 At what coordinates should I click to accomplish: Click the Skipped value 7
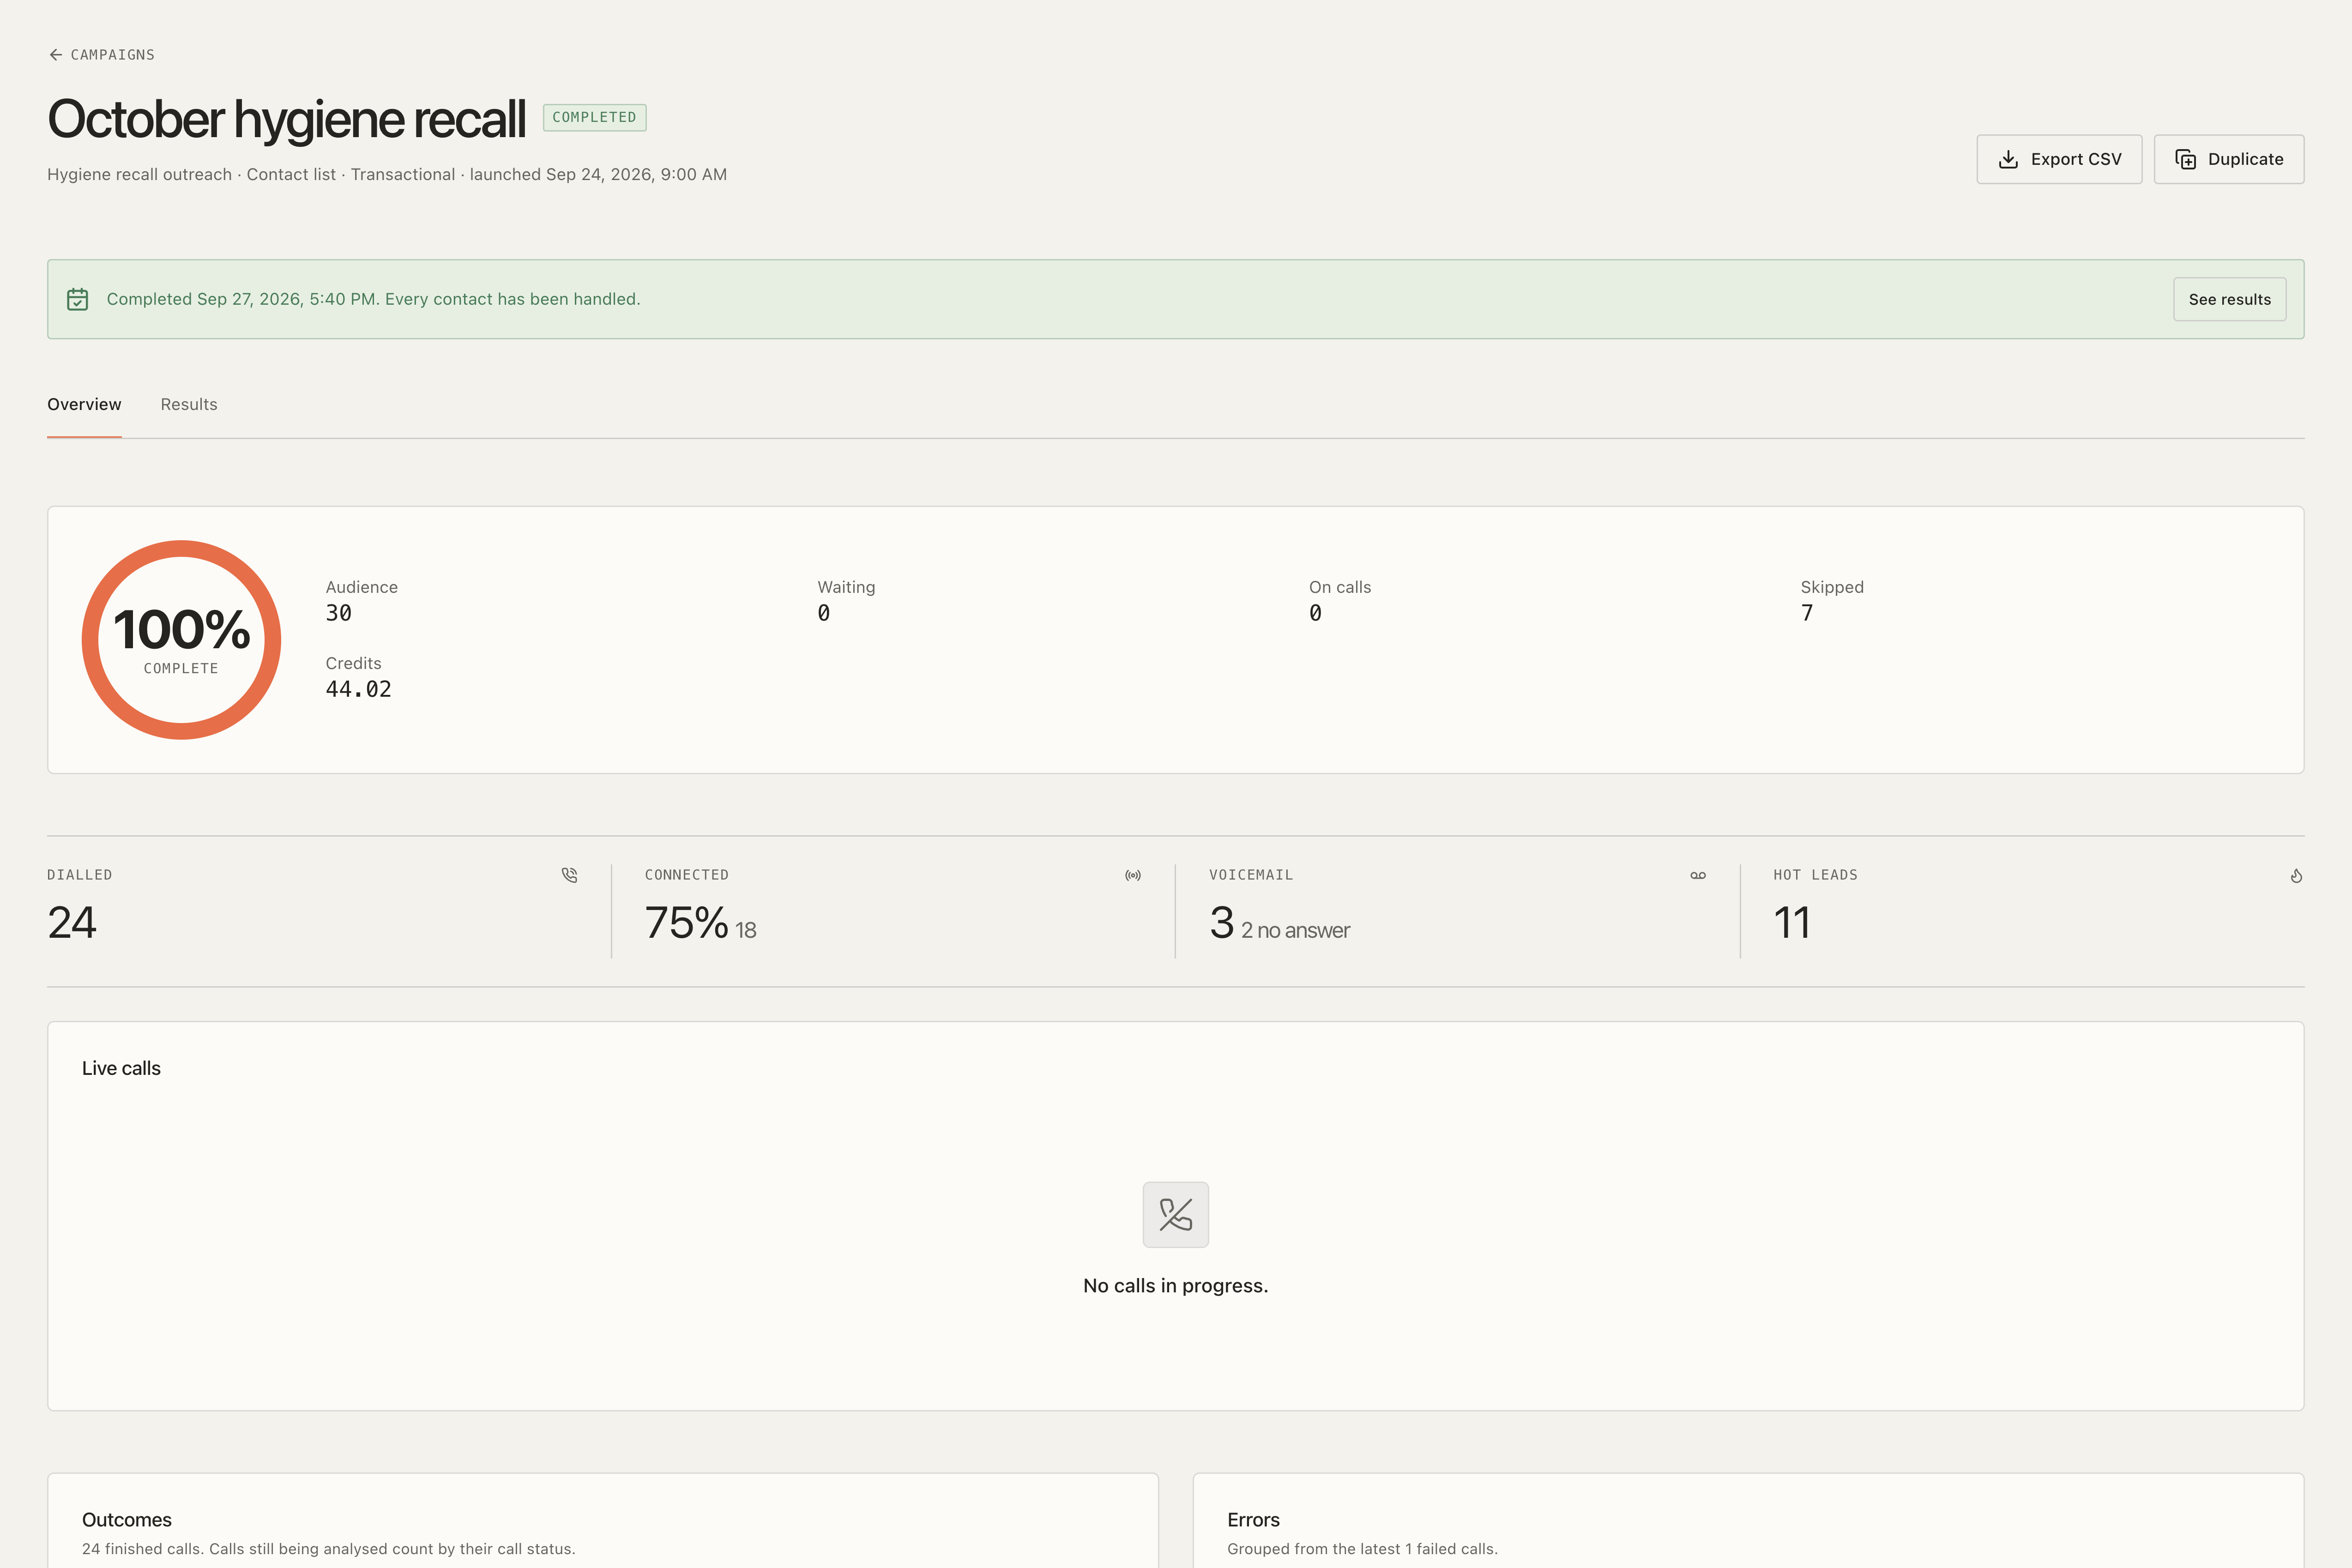click(x=1807, y=613)
